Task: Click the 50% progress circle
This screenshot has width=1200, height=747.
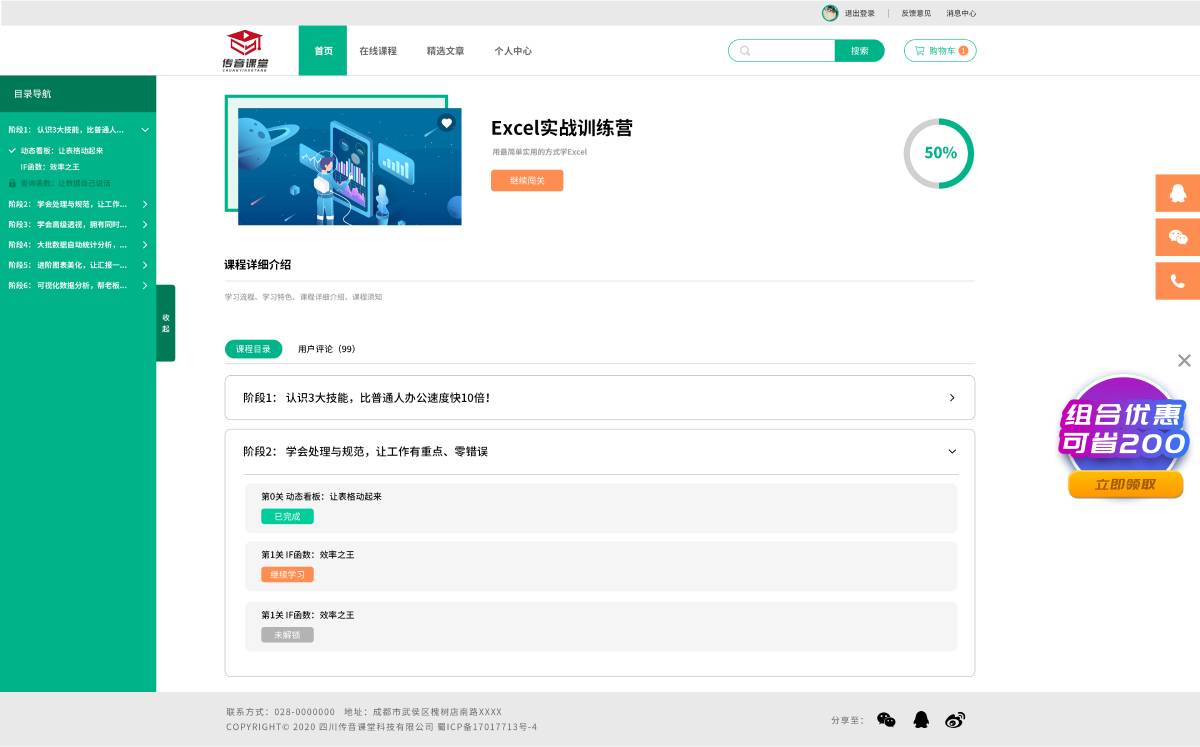Action: (x=938, y=153)
